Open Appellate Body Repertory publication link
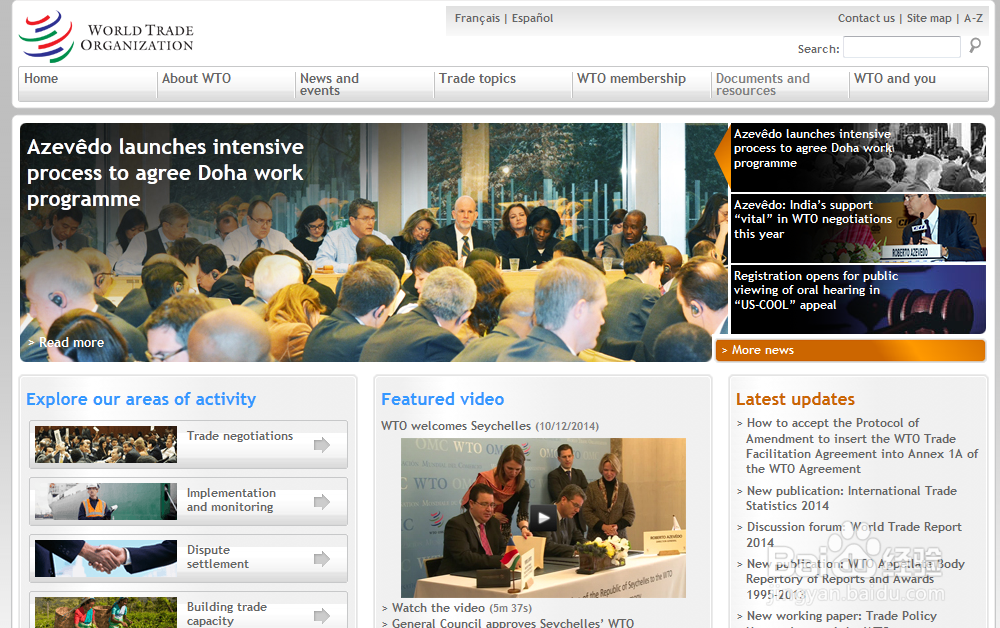The height and width of the screenshot is (628, 1000). coord(855,579)
